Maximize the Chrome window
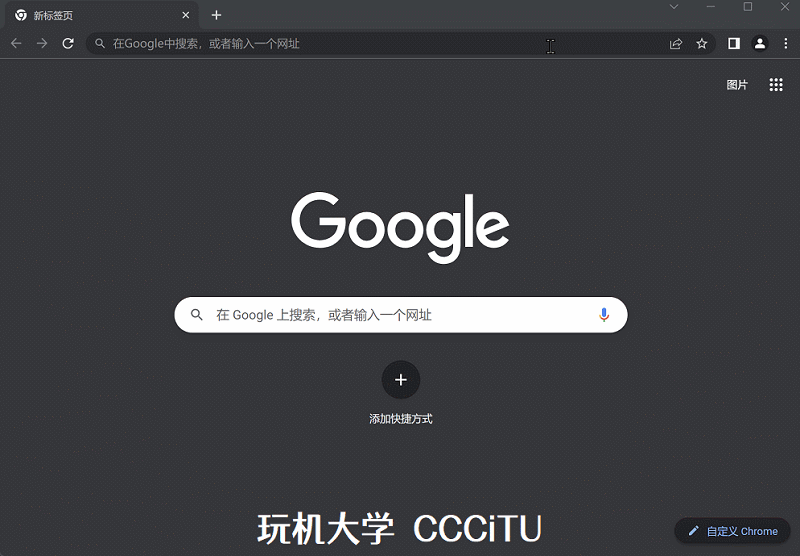Screen dimensions: 800x556 click(x=747, y=7)
